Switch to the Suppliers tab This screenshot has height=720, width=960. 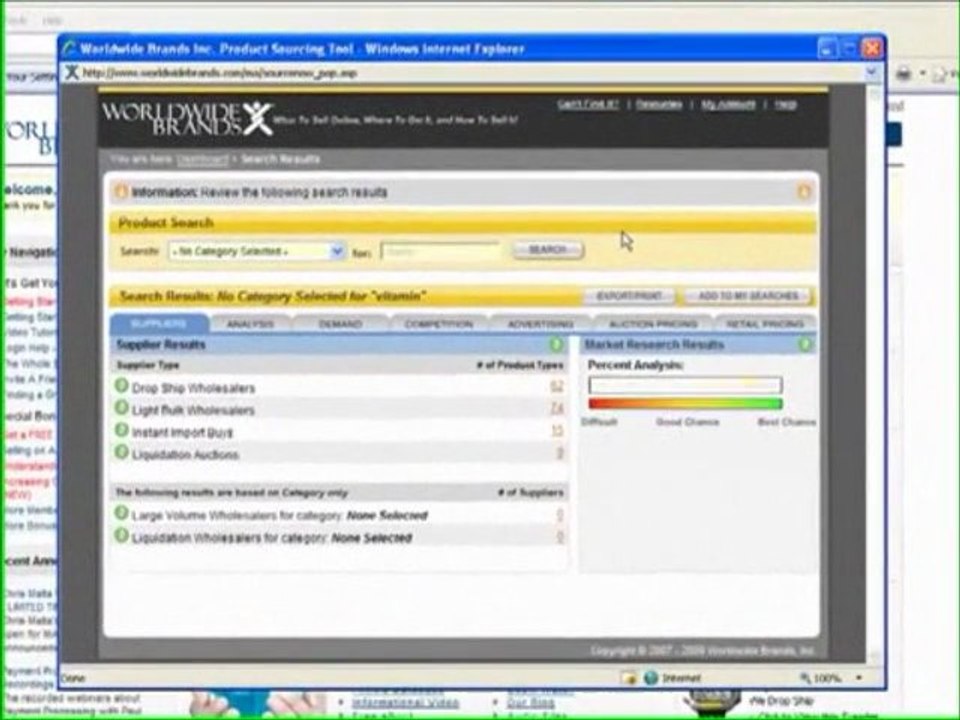159,323
